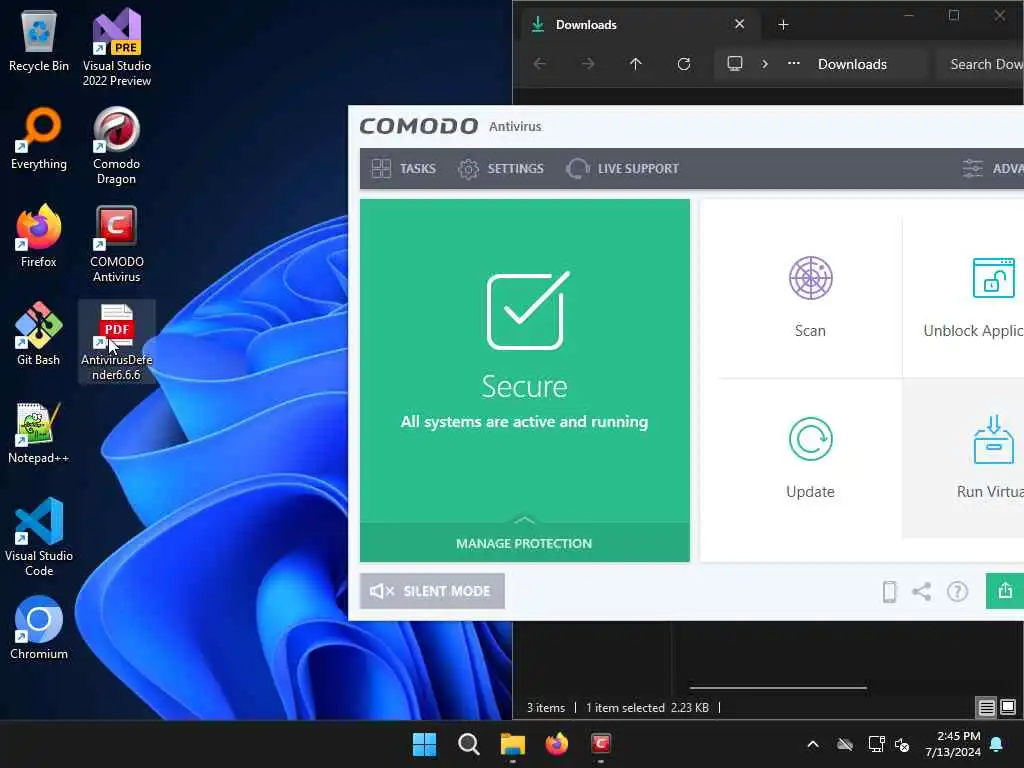The width and height of the screenshot is (1024, 768).
Task: Open Firefox from the taskbar
Action: tap(556, 744)
